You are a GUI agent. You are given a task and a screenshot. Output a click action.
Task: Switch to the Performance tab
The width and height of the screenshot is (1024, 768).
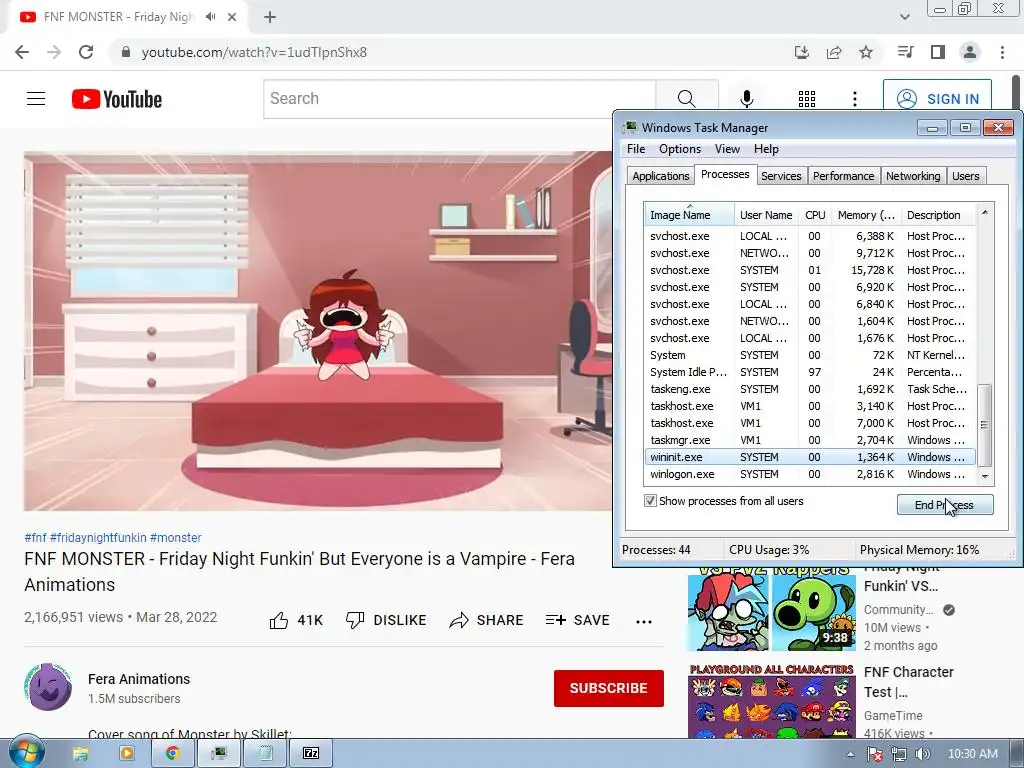(x=843, y=176)
